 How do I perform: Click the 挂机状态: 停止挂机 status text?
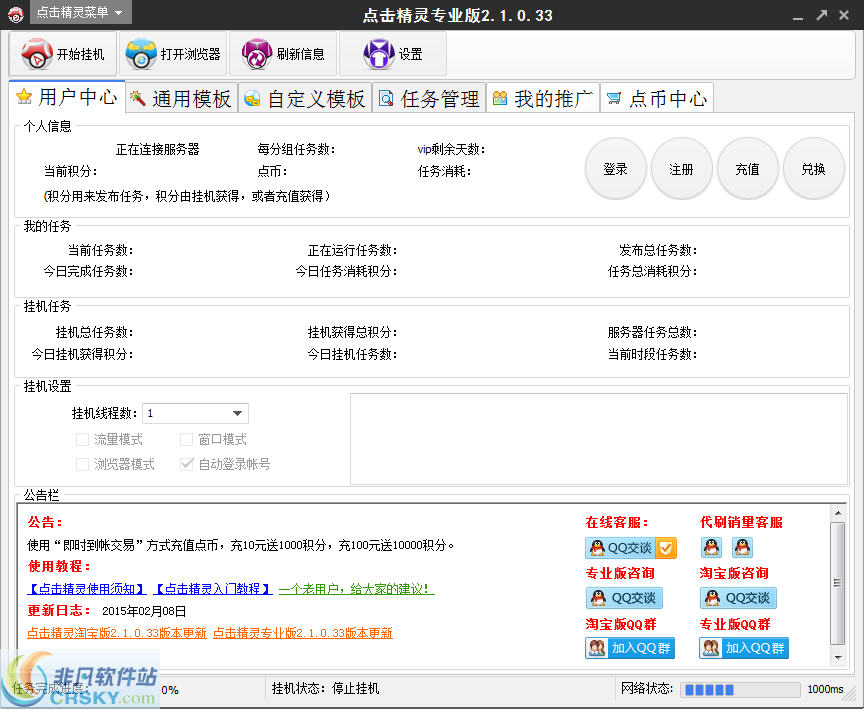(326, 688)
